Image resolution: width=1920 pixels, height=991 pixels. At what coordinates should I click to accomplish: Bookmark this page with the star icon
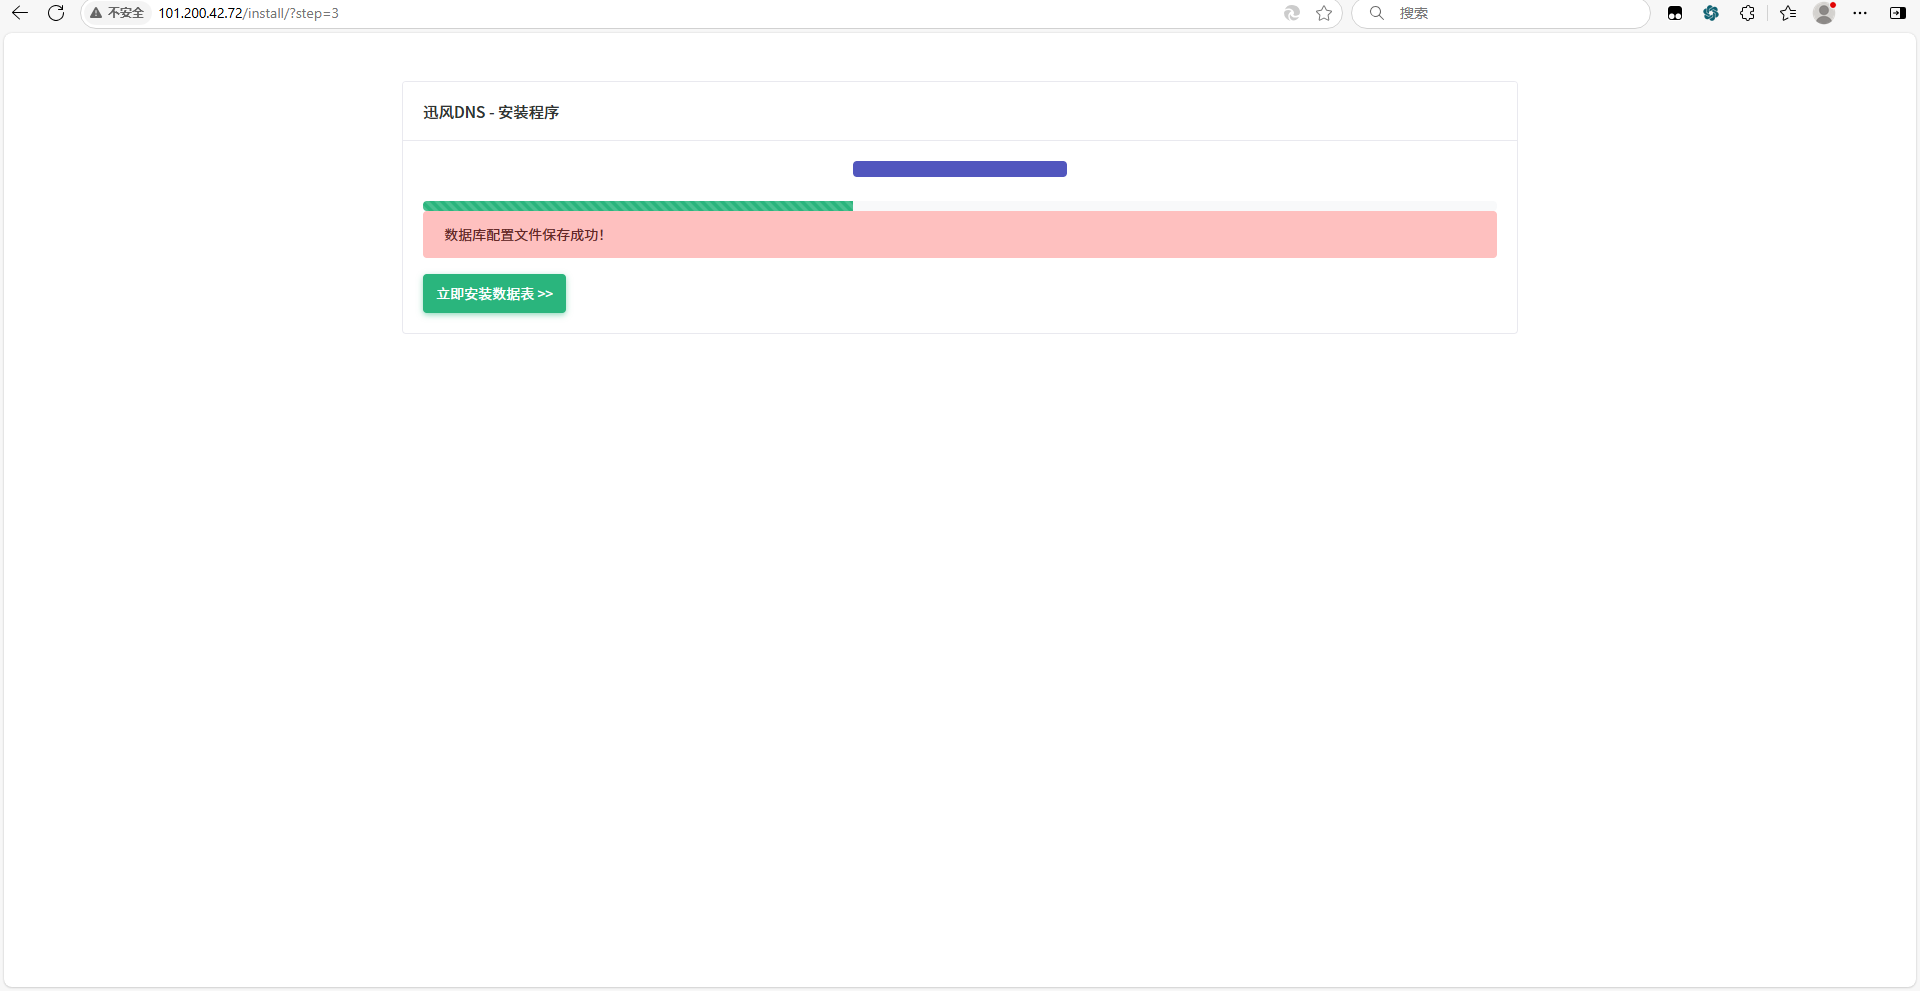(x=1324, y=13)
